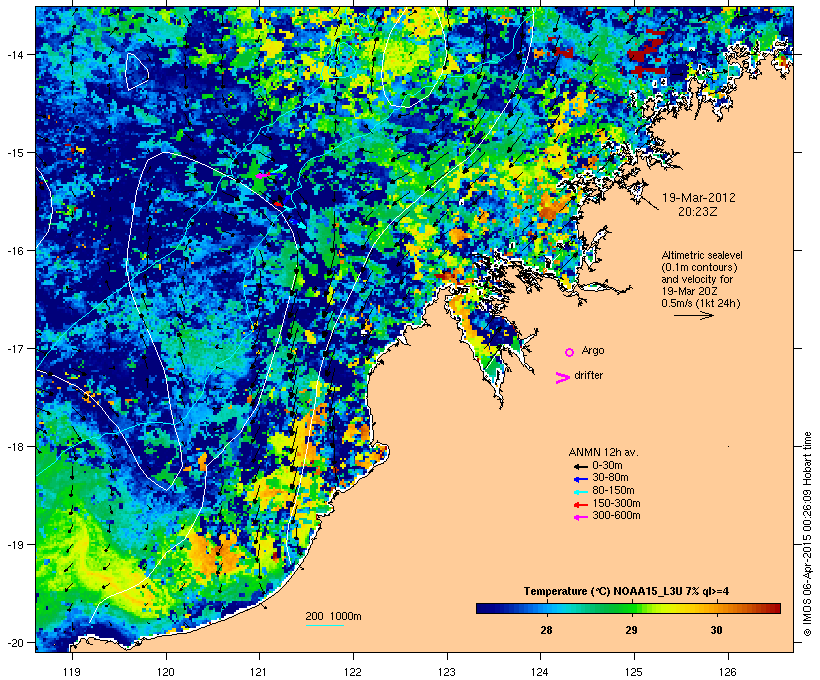Click the latitude axis label -19

(x=14, y=545)
